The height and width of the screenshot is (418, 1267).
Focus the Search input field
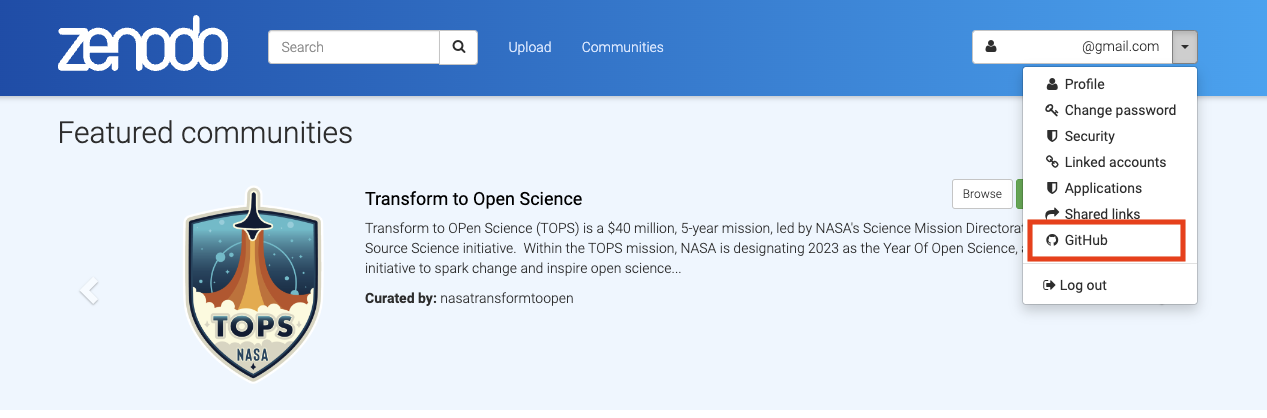pos(354,47)
